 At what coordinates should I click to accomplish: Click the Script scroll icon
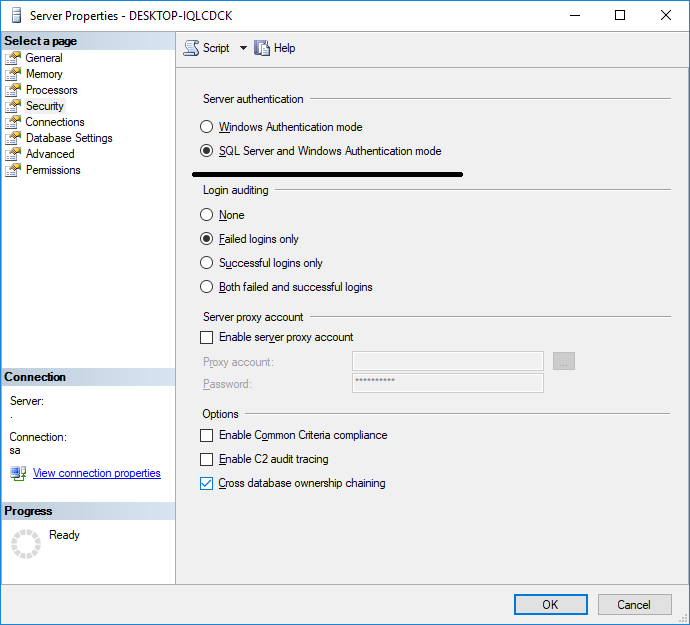click(191, 48)
